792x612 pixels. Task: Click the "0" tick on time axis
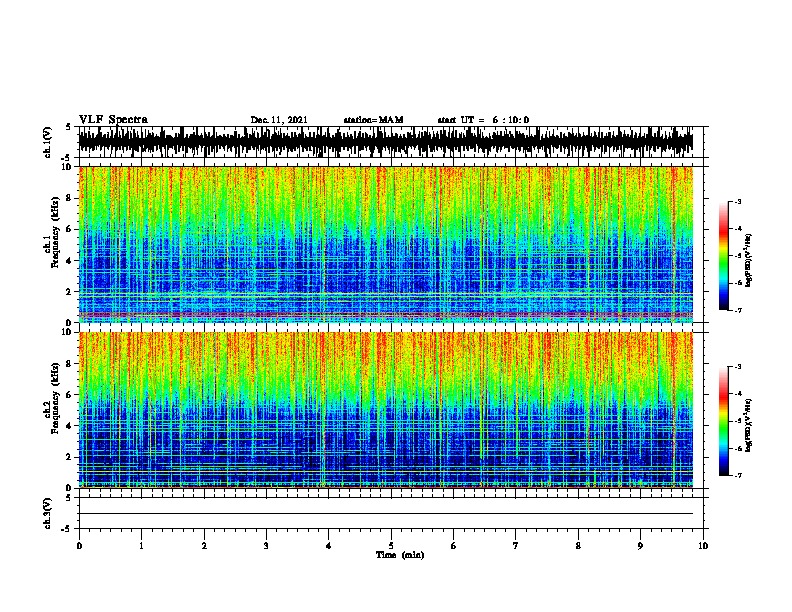click(79, 546)
